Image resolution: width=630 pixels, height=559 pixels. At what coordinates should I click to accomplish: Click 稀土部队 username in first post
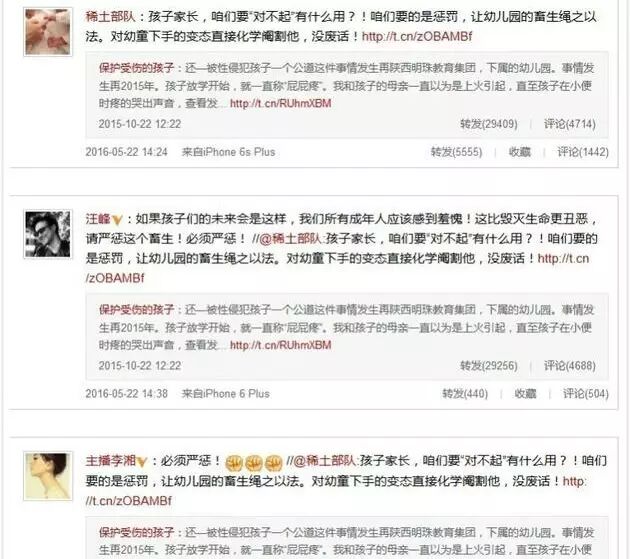(110, 17)
